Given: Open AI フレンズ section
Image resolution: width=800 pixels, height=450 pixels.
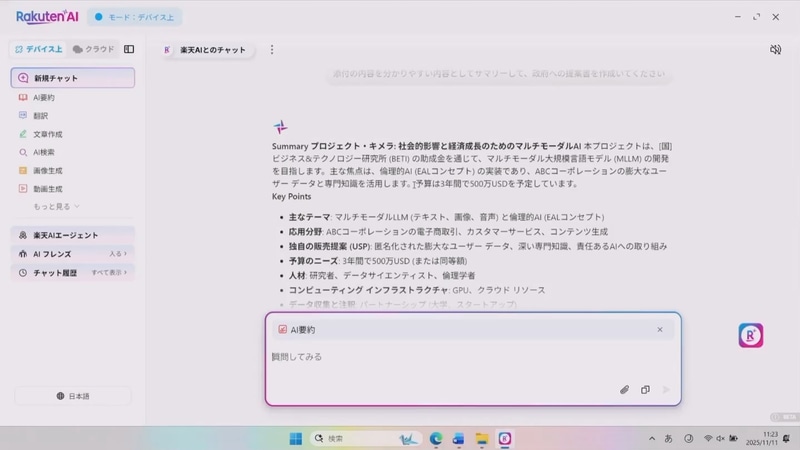Looking at the screenshot, I should point(72,254).
